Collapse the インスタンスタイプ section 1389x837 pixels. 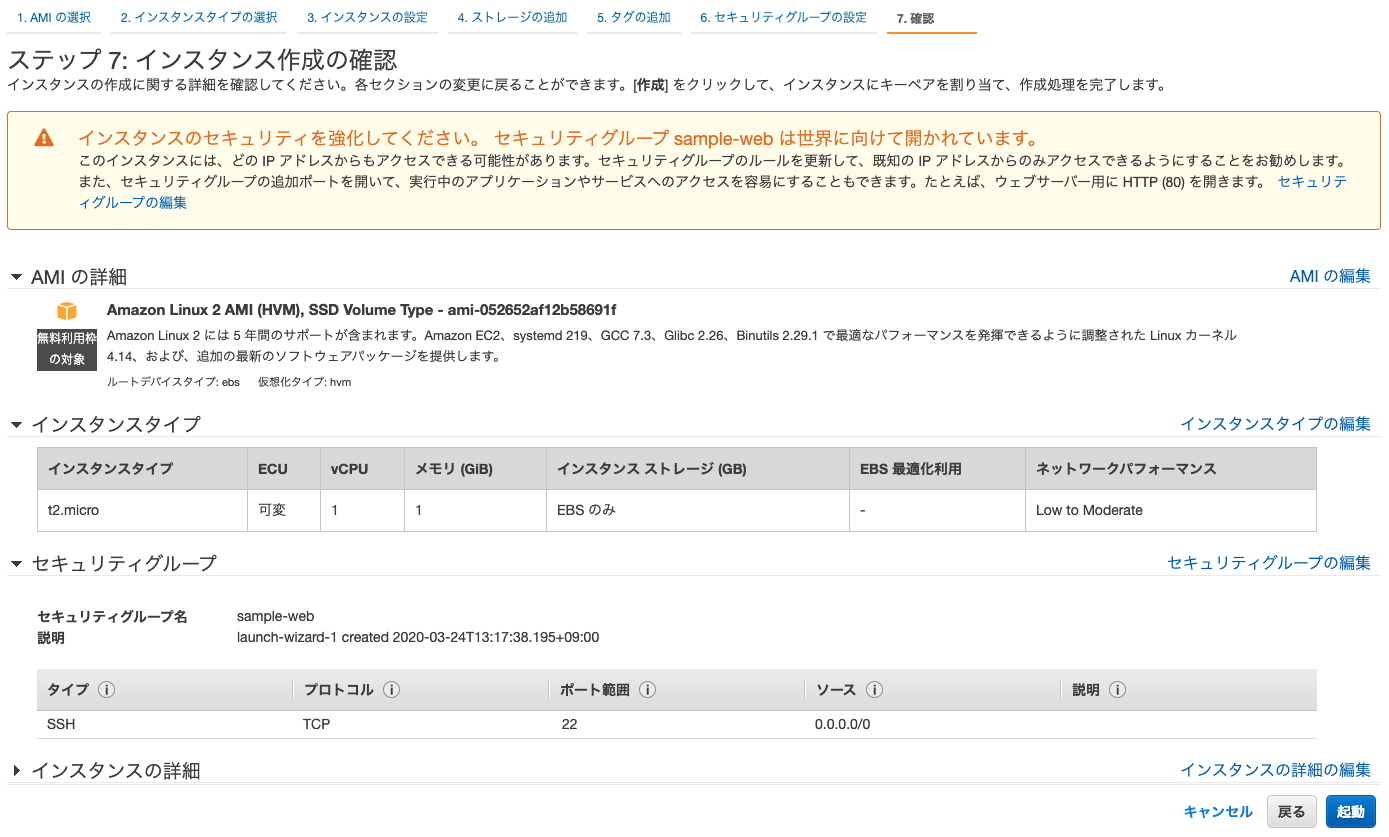tap(17, 424)
